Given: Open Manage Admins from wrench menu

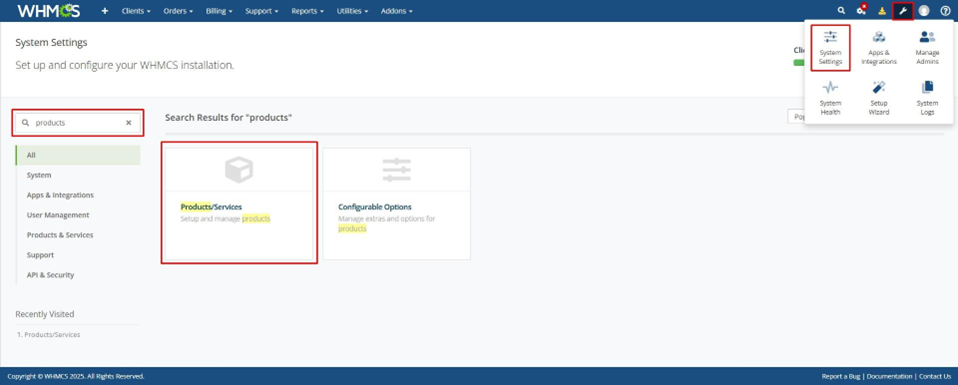Looking at the screenshot, I should [x=927, y=48].
